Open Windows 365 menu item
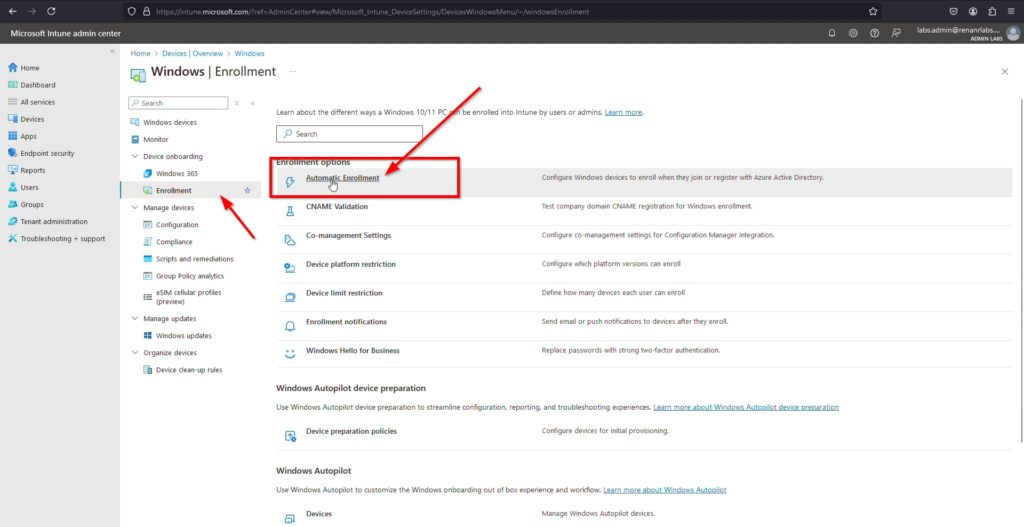The width and height of the screenshot is (1024, 527). point(176,174)
